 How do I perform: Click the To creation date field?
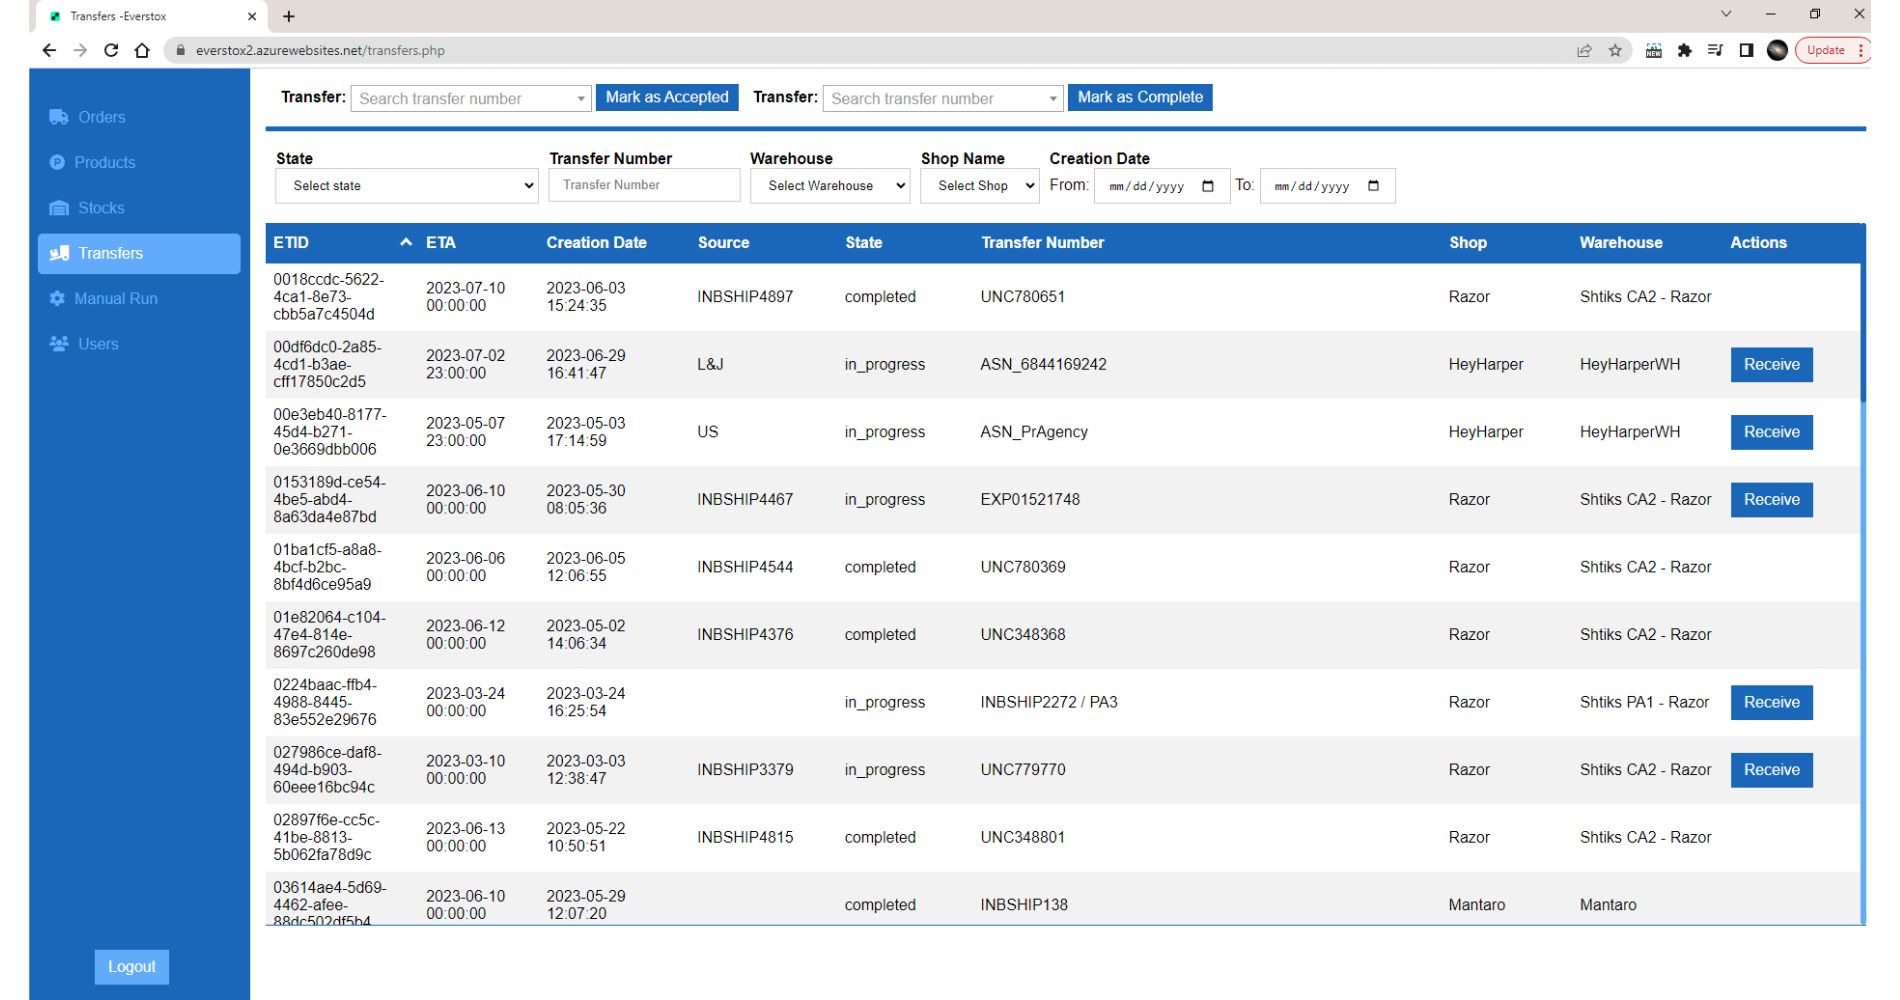1327,186
